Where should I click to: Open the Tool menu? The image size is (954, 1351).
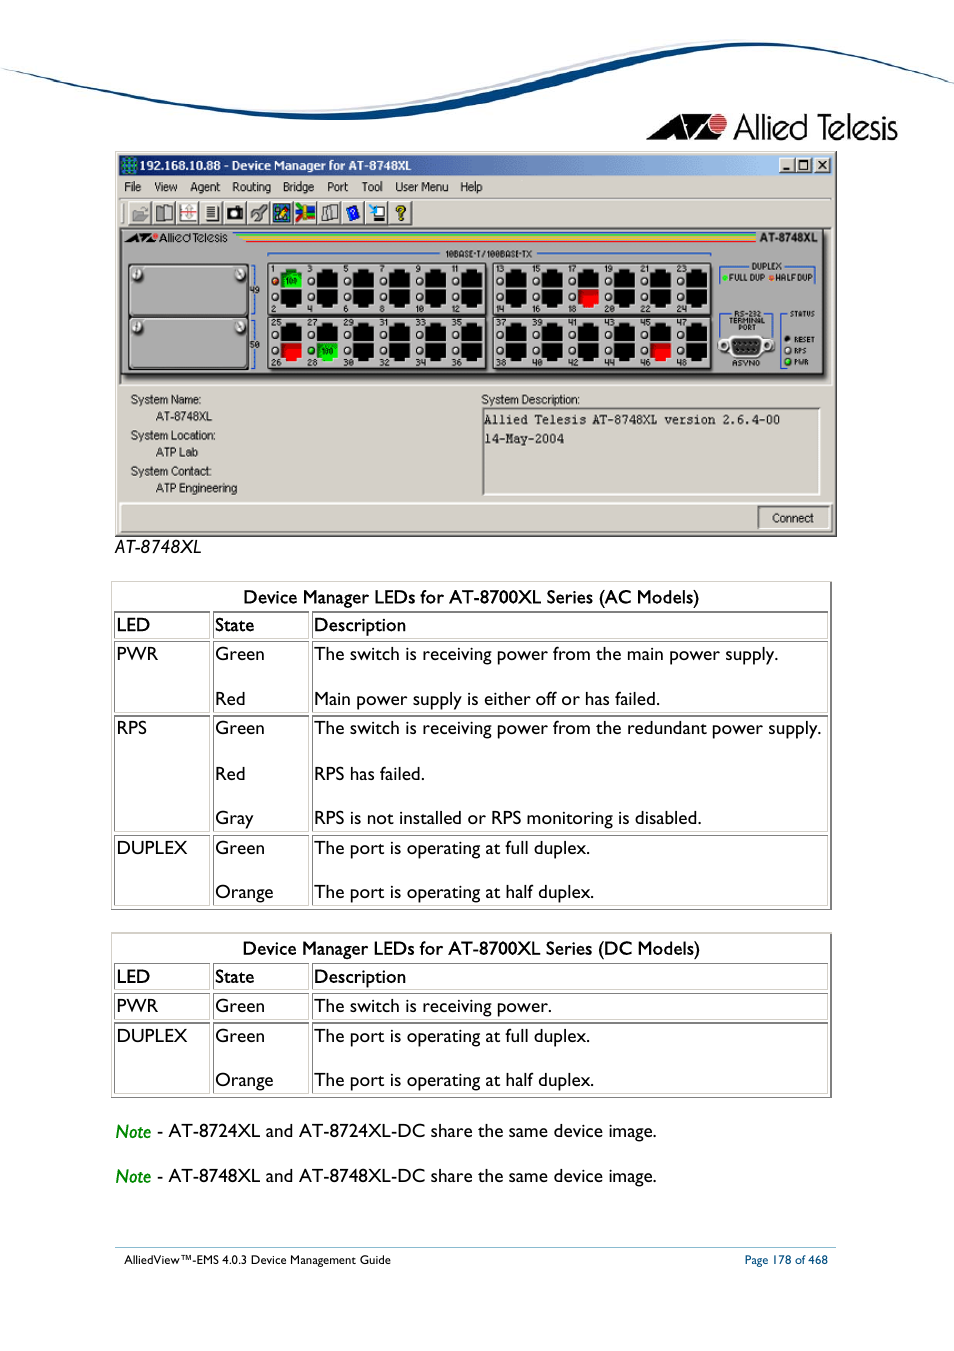[x=372, y=187]
